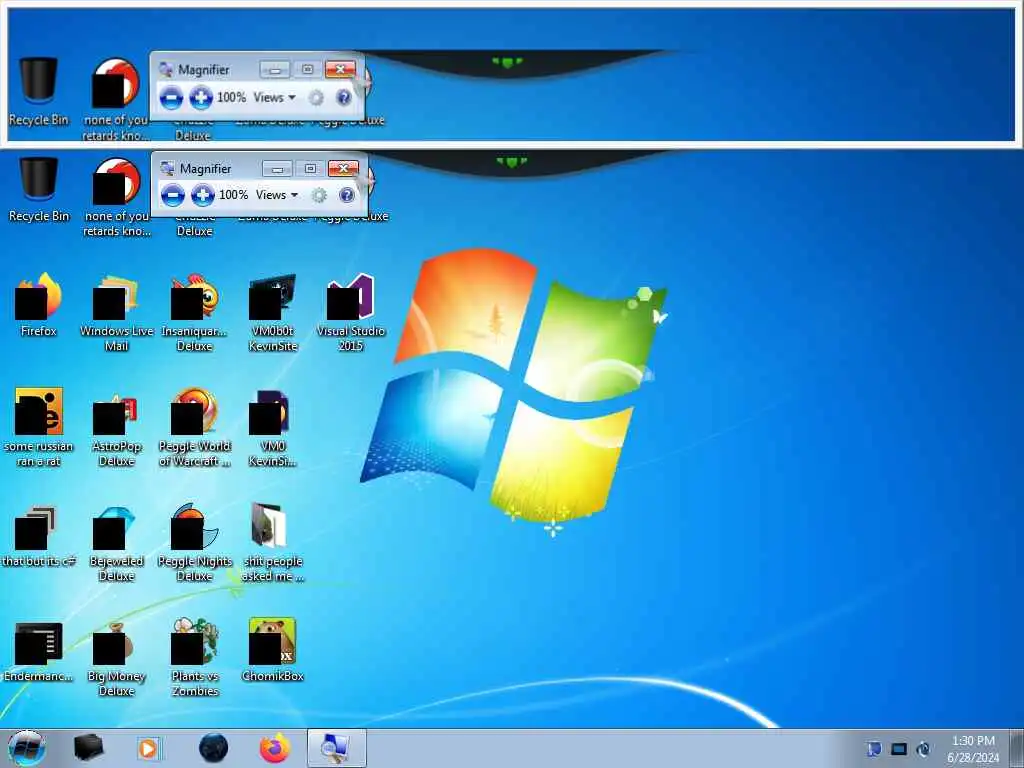Select the Big Money Deluxe desktop icon

point(116,657)
